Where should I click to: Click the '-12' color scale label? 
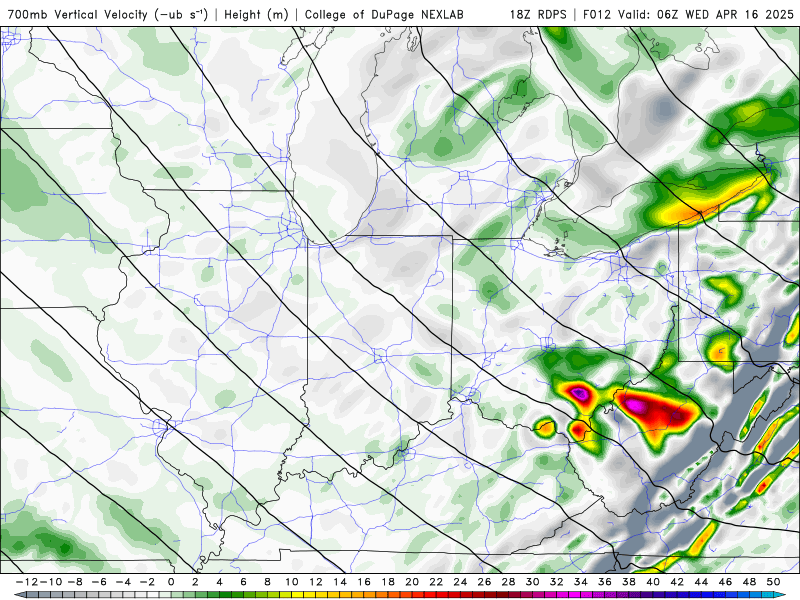point(26,582)
